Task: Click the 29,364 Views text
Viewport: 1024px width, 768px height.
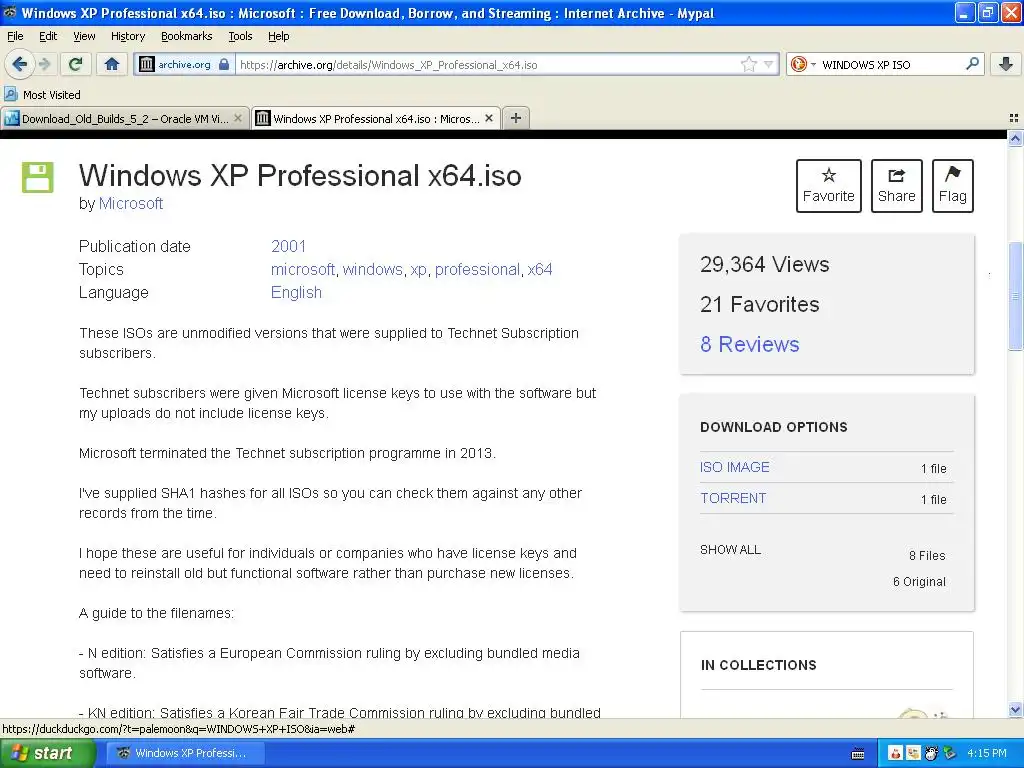Action: coord(764,264)
